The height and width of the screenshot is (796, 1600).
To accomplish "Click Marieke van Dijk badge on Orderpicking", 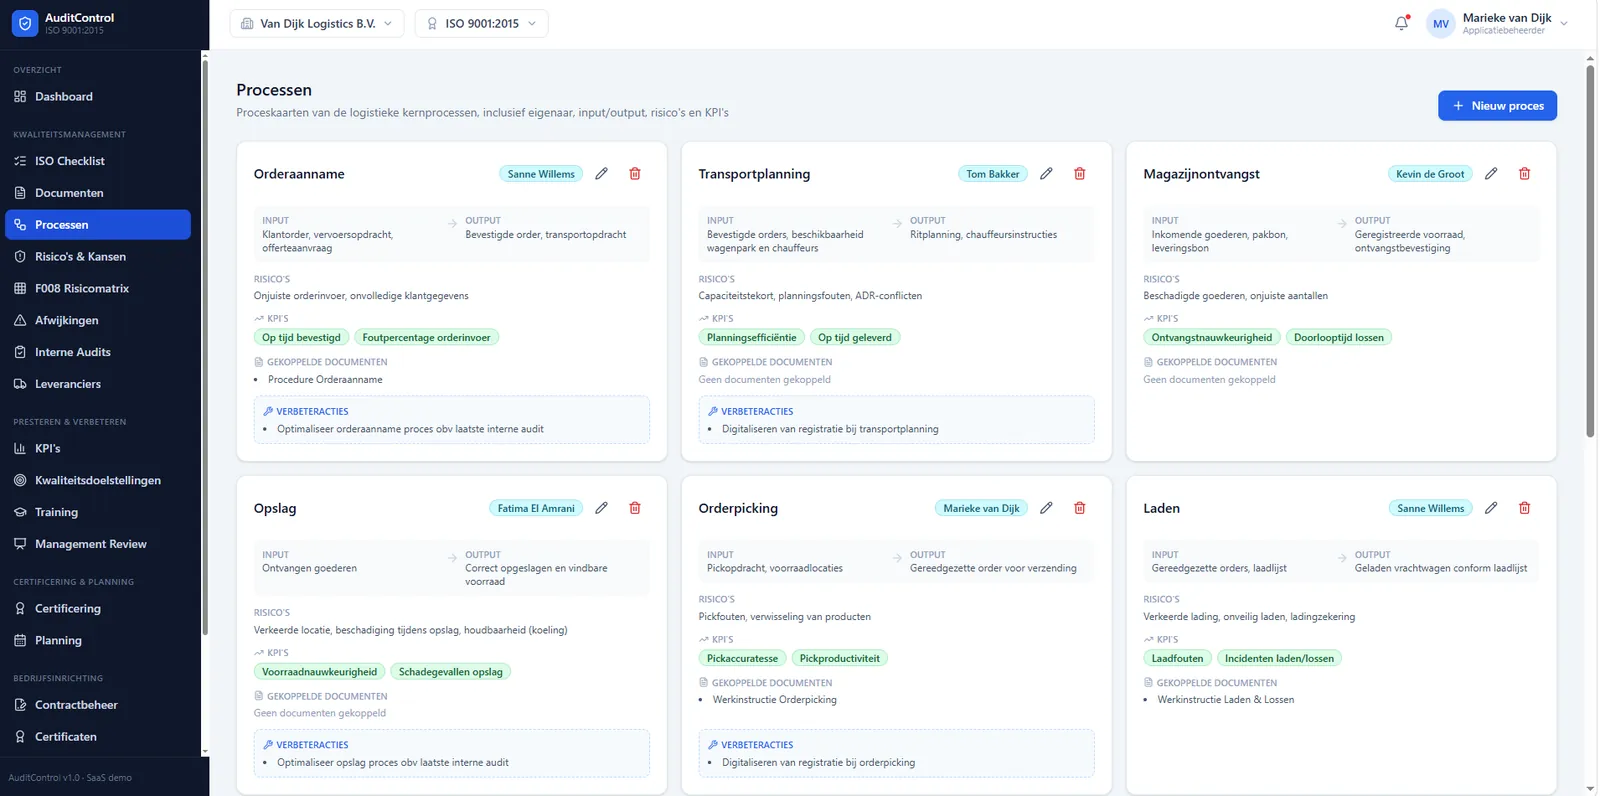I will coord(981,508).
